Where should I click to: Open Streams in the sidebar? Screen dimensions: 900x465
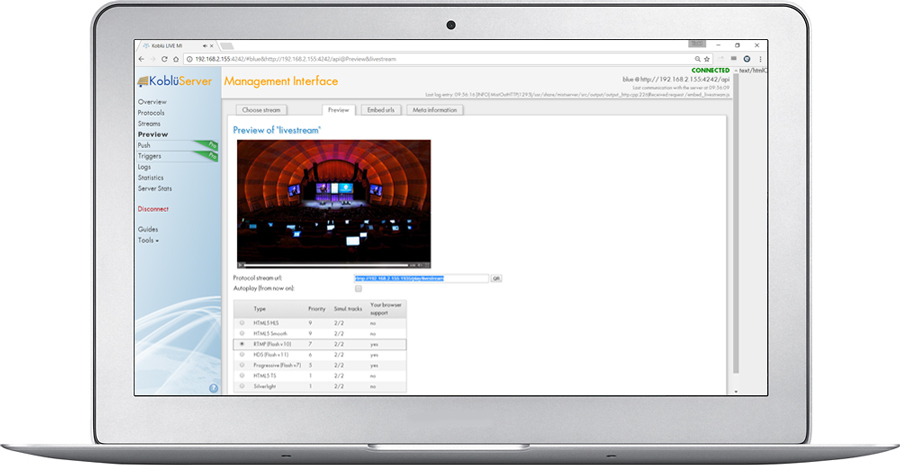click(149, 123)
